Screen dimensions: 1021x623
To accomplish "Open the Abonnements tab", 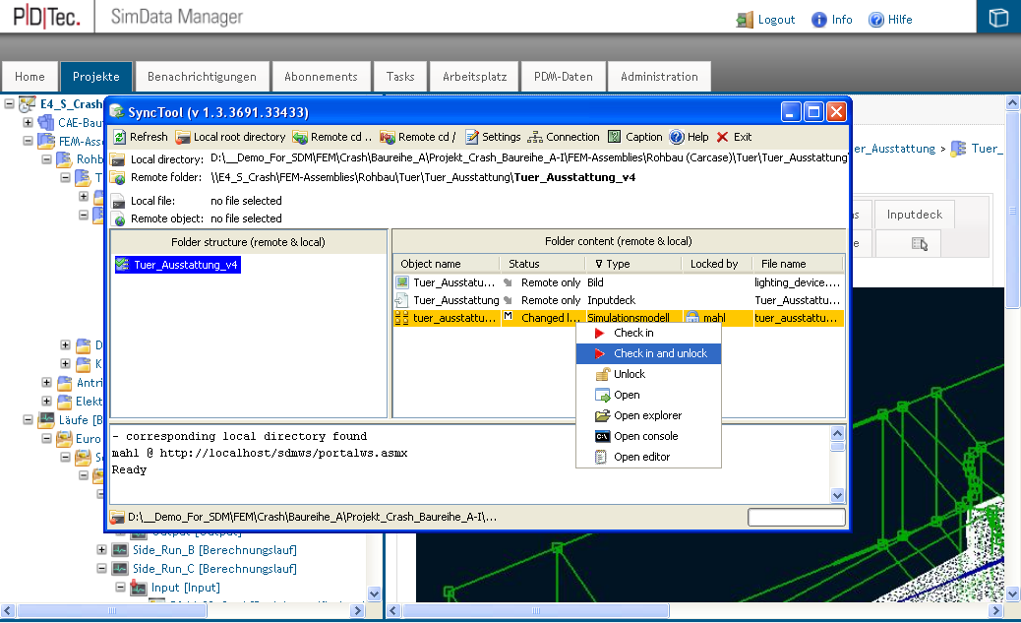I will pos(321,77).
